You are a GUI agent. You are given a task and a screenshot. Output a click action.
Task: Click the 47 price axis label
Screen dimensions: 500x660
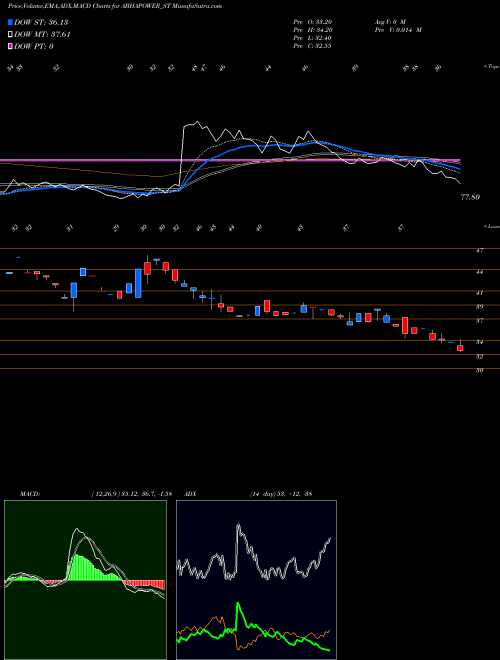click(x=479, y=251)
